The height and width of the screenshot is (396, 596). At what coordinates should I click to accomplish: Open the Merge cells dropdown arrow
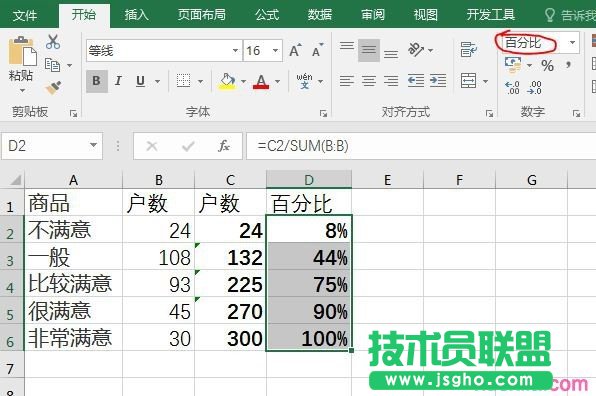(x=485, y=81)
